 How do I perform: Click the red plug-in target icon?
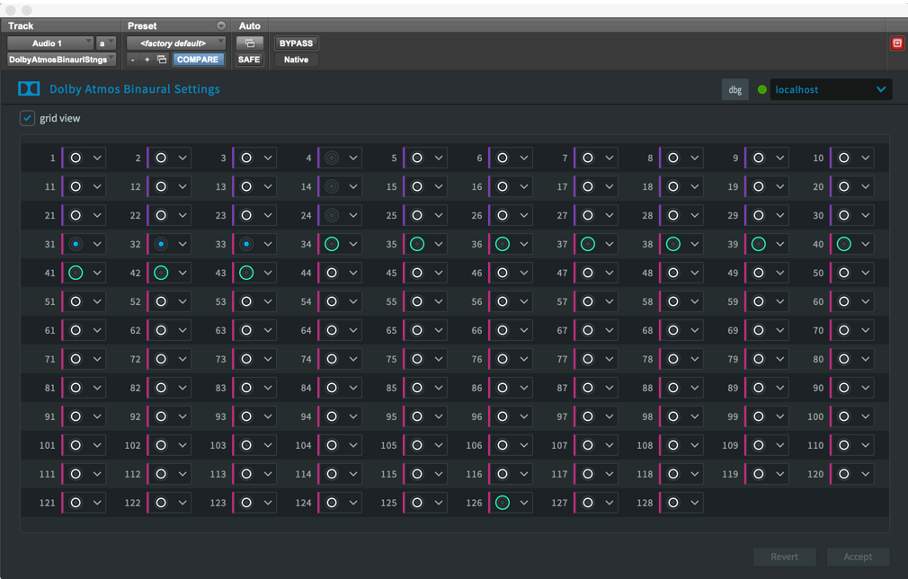(896, 43)
